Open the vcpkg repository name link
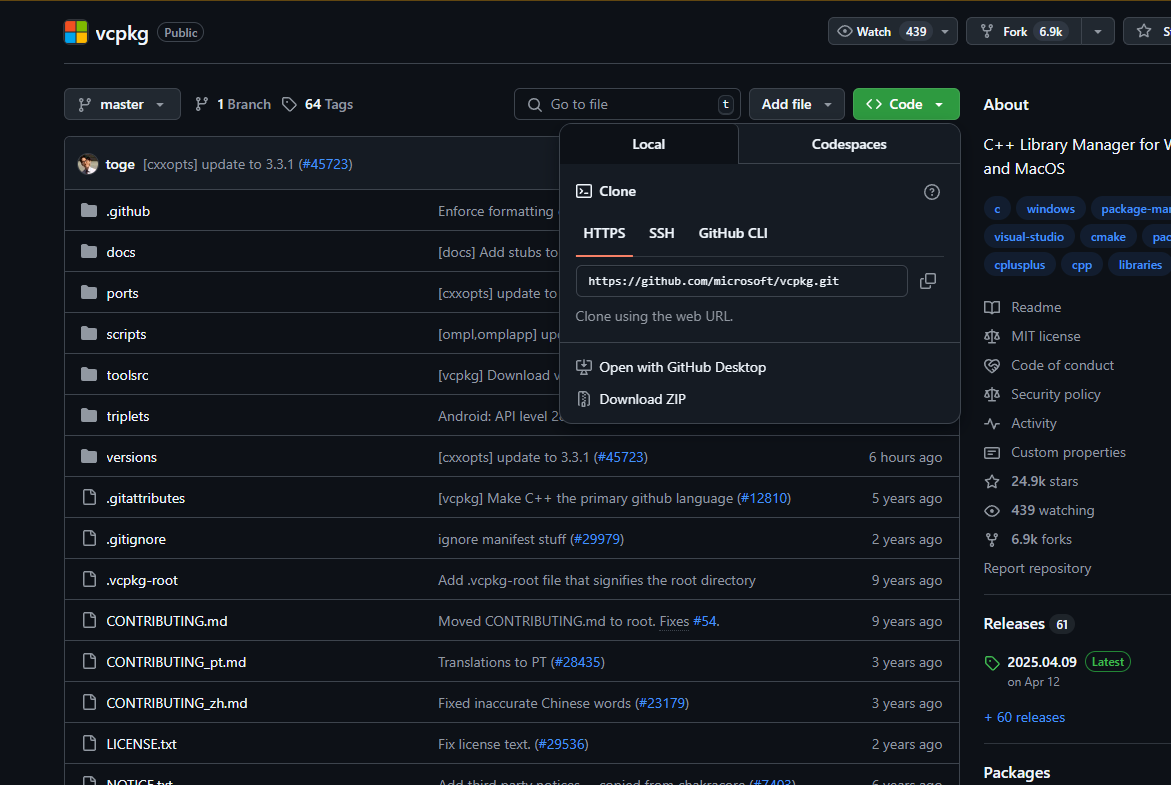The height and width of the screenshot is (785, 1171). coord(122,33)
